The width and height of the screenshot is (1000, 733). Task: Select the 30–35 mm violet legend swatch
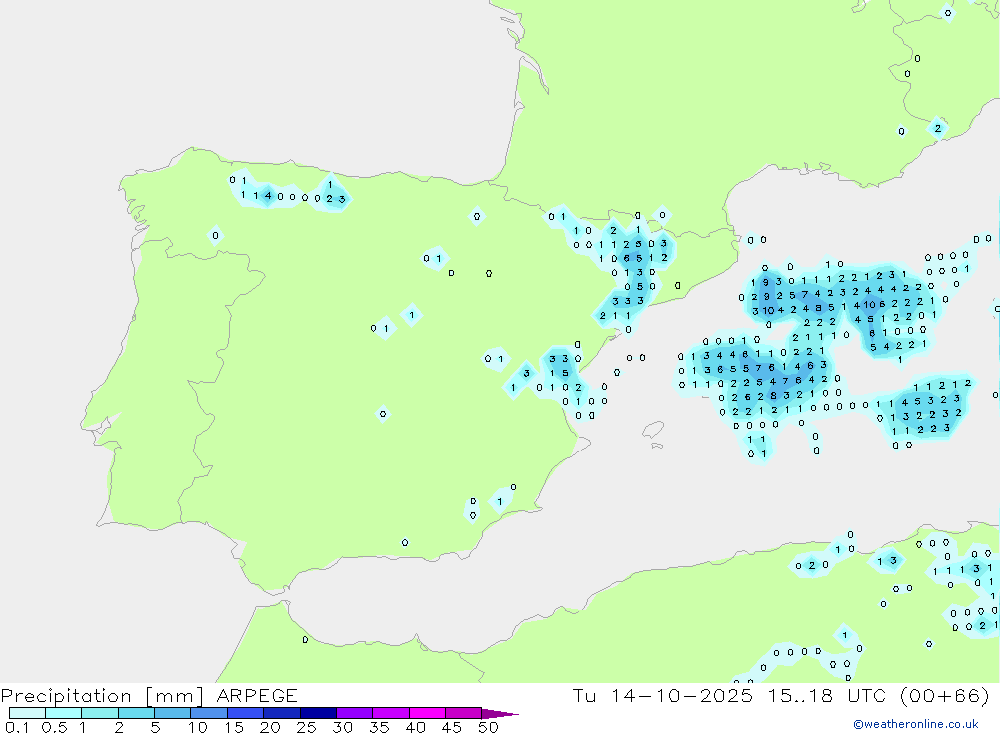[355, 713]
